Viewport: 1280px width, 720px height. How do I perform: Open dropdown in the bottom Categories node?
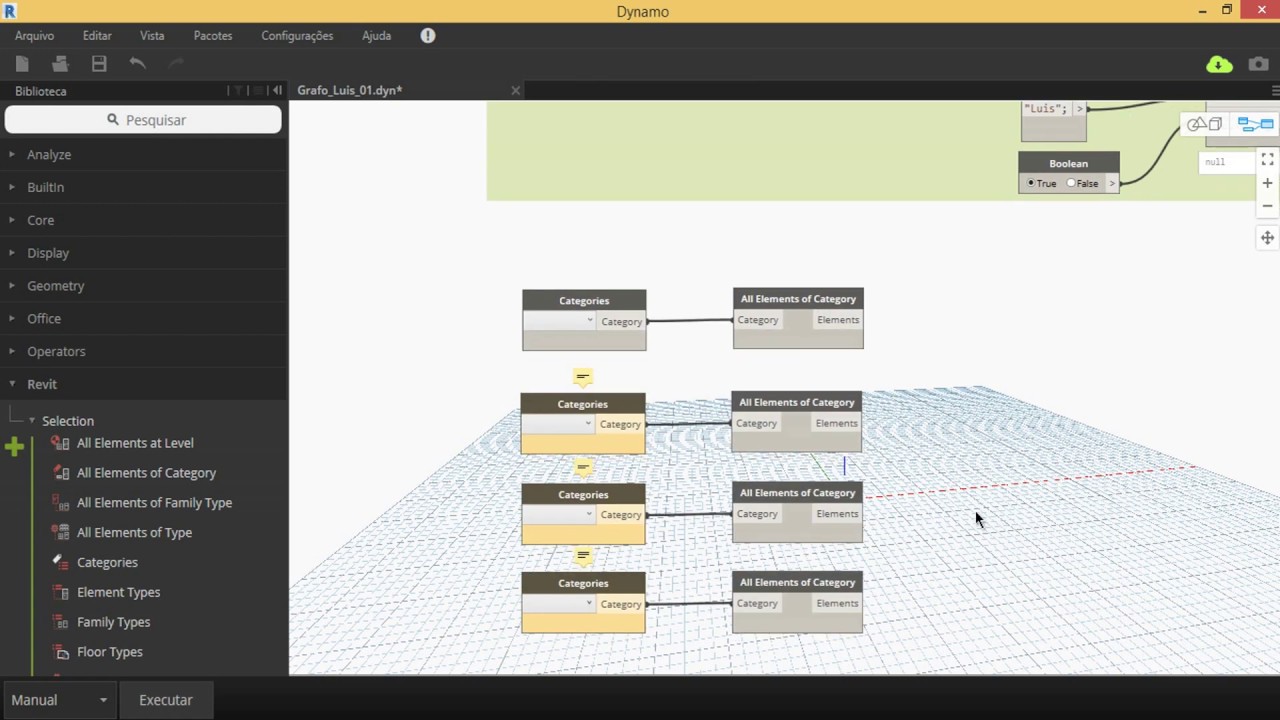pyautogui.click(x=559, y=603)
